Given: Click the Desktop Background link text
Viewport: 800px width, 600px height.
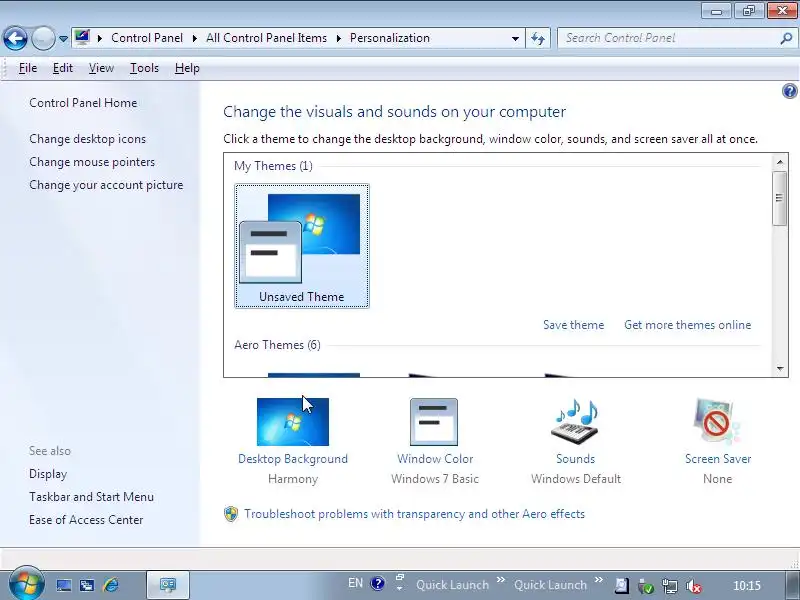Looking at the screenshot, I should point(293,459).
